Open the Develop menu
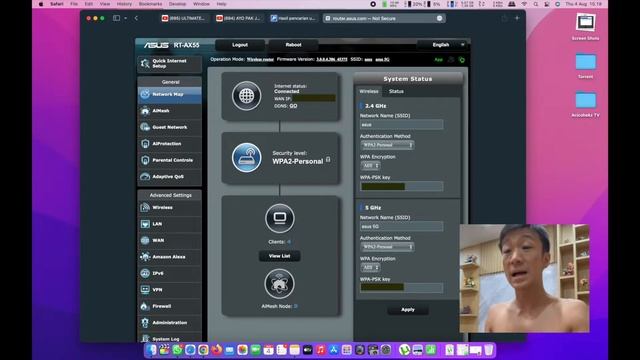This screenshot has width=640, height=360. point(177,4)
